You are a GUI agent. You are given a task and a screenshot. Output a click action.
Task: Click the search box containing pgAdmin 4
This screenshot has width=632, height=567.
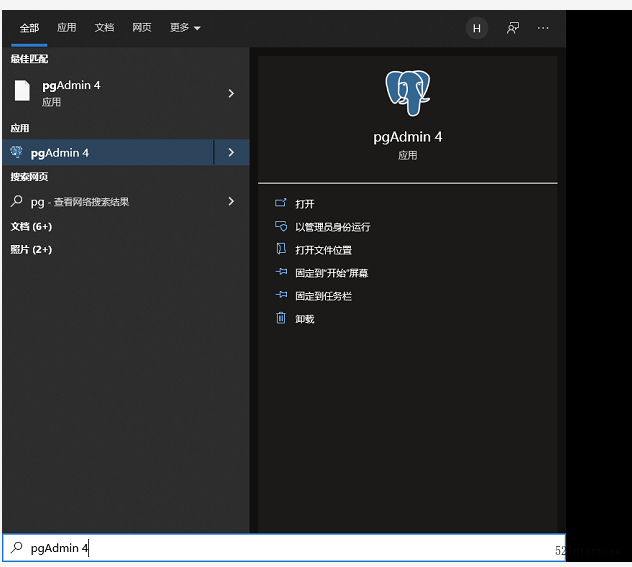point(284,548)
